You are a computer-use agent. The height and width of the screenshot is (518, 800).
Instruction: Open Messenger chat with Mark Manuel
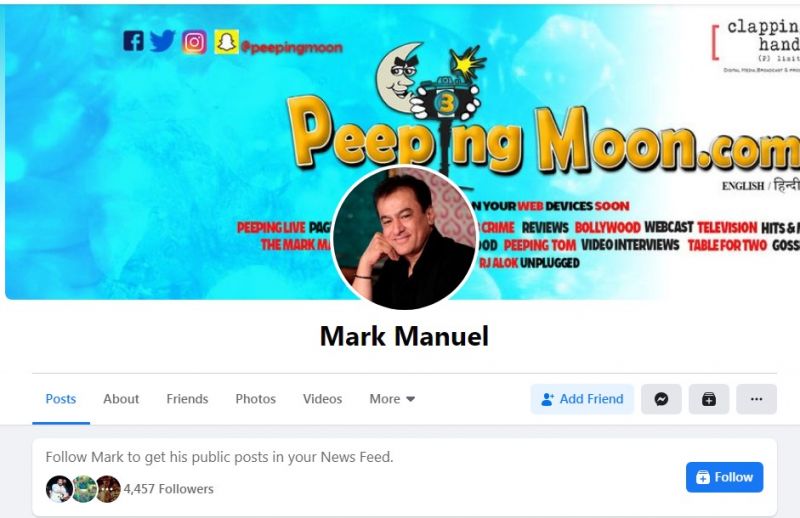[x=661, y=399]
